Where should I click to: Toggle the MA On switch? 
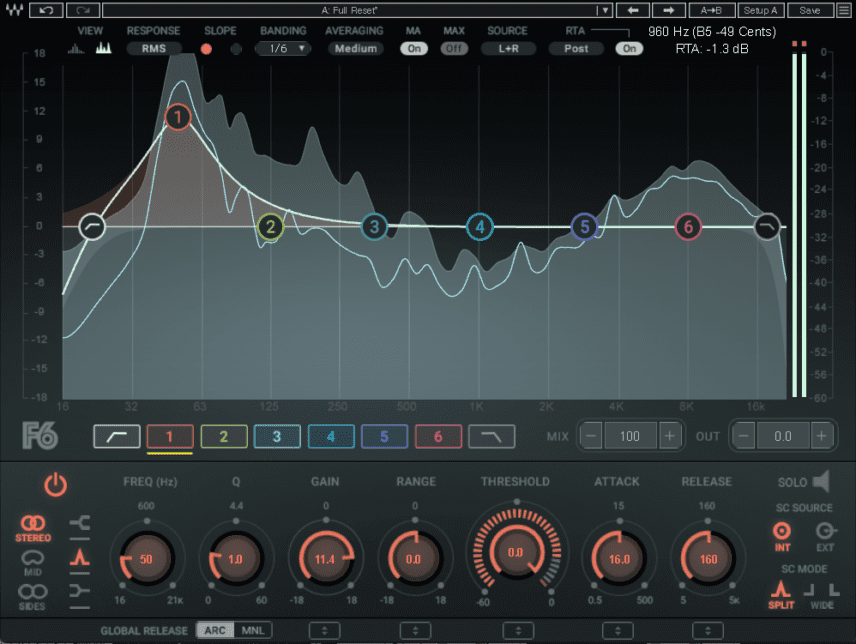click(x=414, y=49)
